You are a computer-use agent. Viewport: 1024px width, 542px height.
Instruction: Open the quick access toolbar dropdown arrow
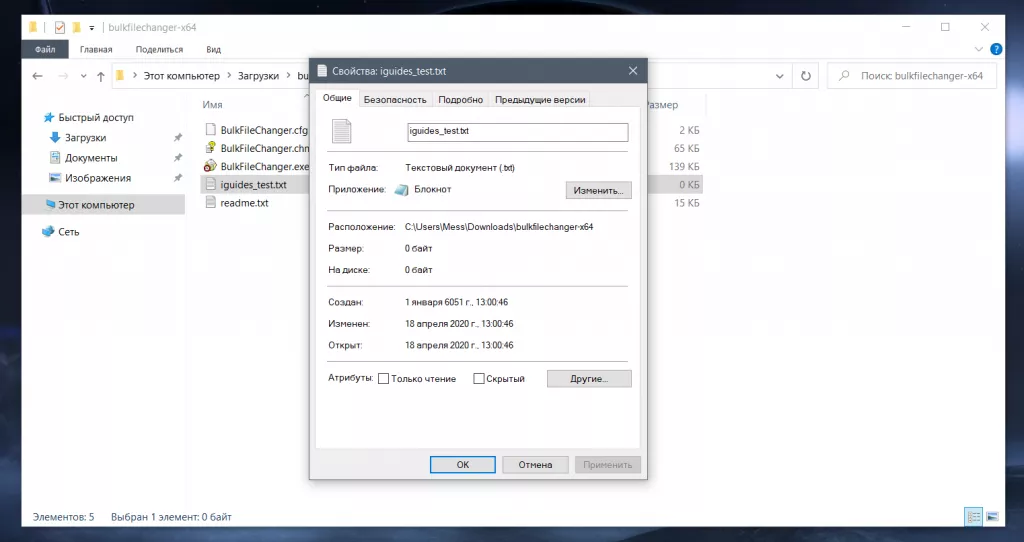(93, 27)
